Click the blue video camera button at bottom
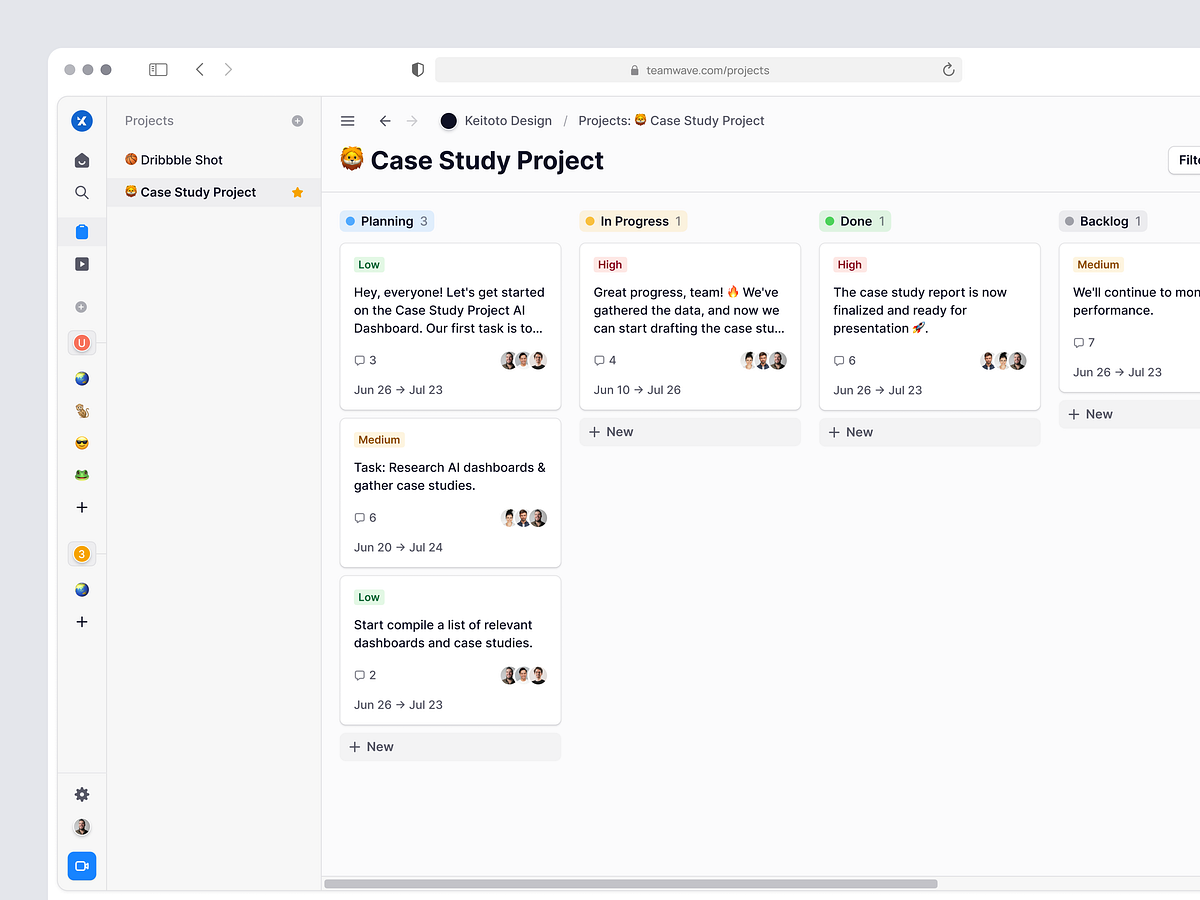1200x900 pixels. 82,866
